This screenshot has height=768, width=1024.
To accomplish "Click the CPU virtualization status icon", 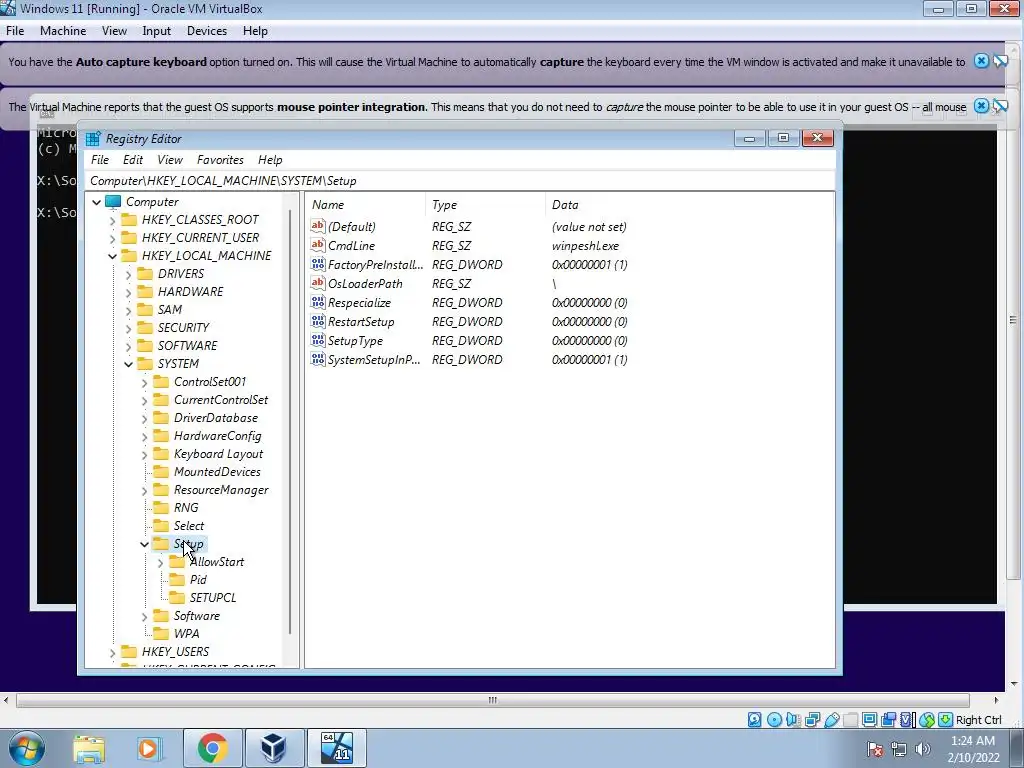I will (x=907, y=720).
